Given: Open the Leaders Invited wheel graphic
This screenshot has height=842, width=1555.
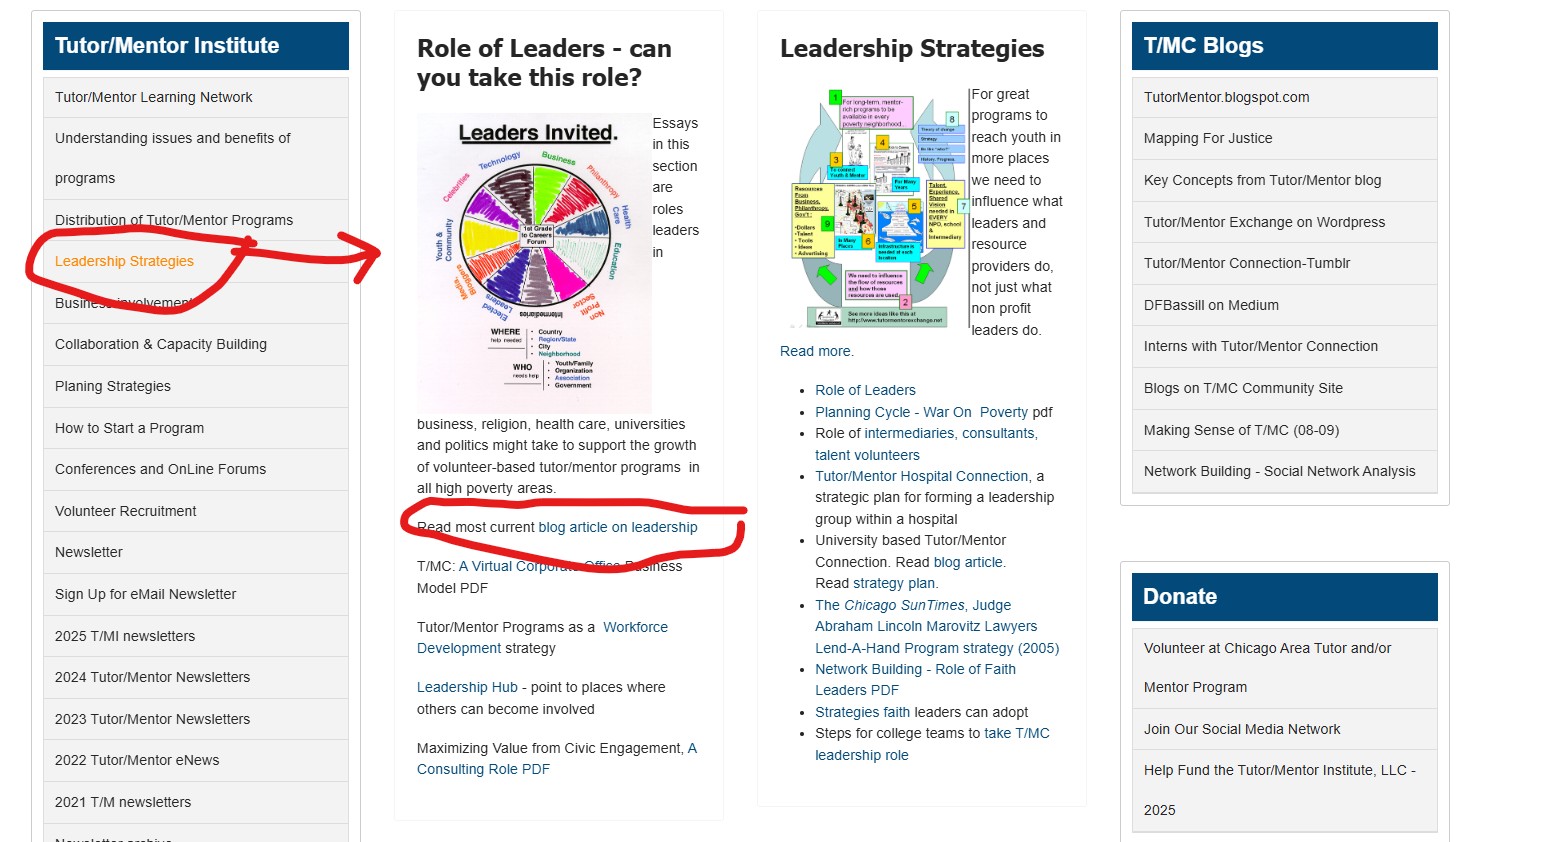Looking at the screenshot, I should [534, 263].
